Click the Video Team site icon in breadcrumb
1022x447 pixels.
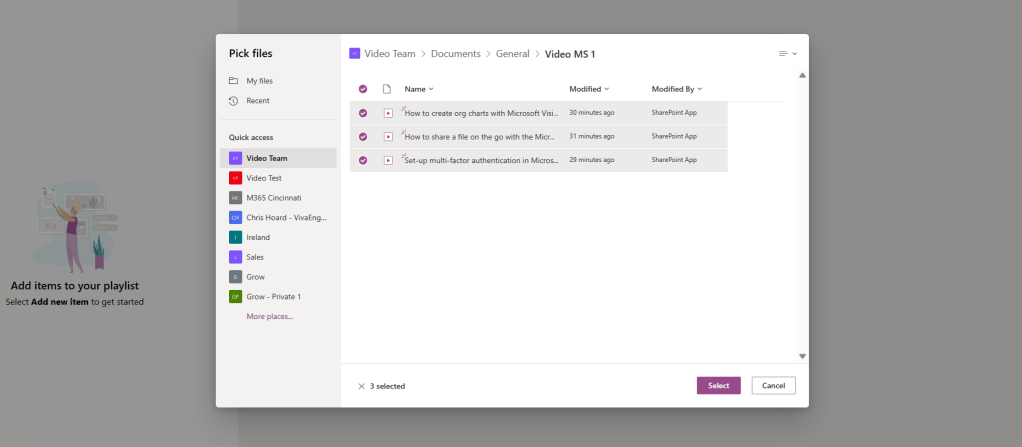point(355,54)
